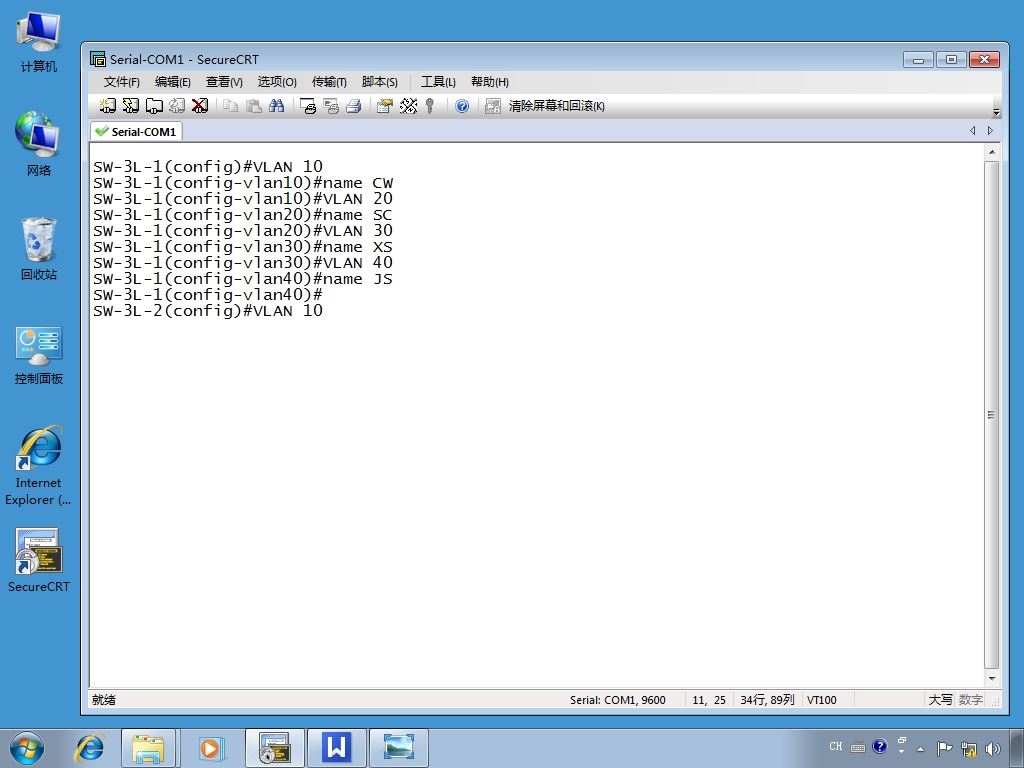Open the 查看(V) menu
1024x768 pixels.
224,82
